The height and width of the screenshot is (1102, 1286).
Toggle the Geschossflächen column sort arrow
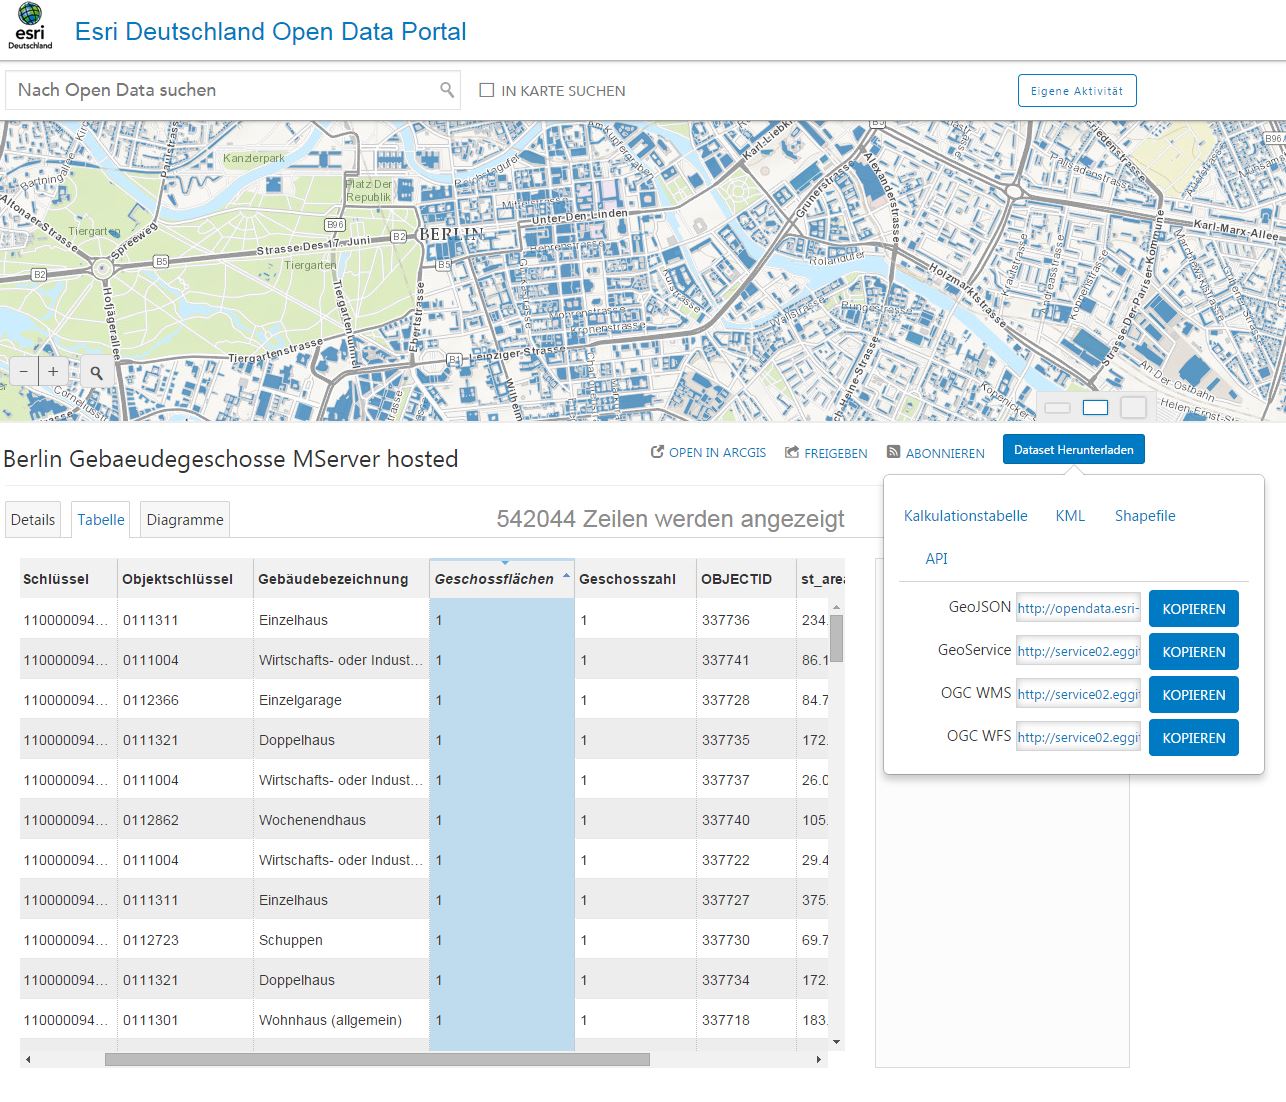[x=565, y=576]
